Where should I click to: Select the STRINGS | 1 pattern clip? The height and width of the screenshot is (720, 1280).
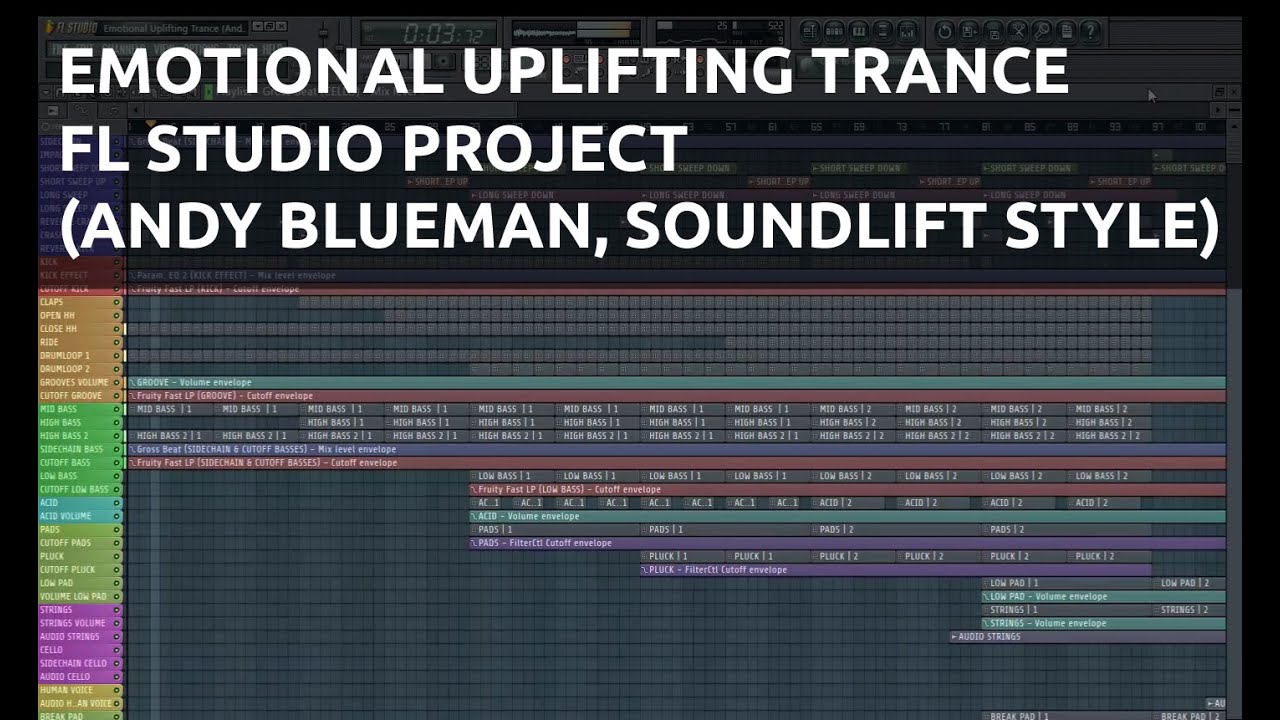click(1067, 610)
